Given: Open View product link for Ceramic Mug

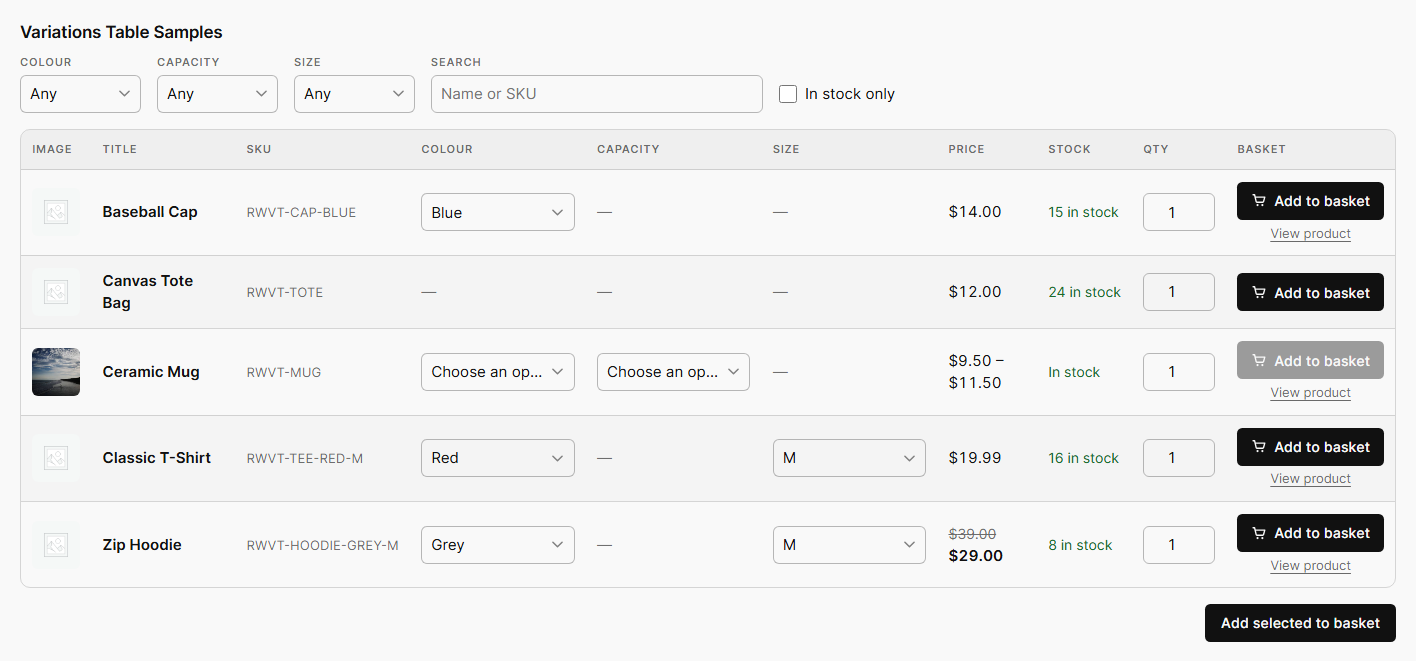Looking at the screenshot, I should click(1310, 393).
